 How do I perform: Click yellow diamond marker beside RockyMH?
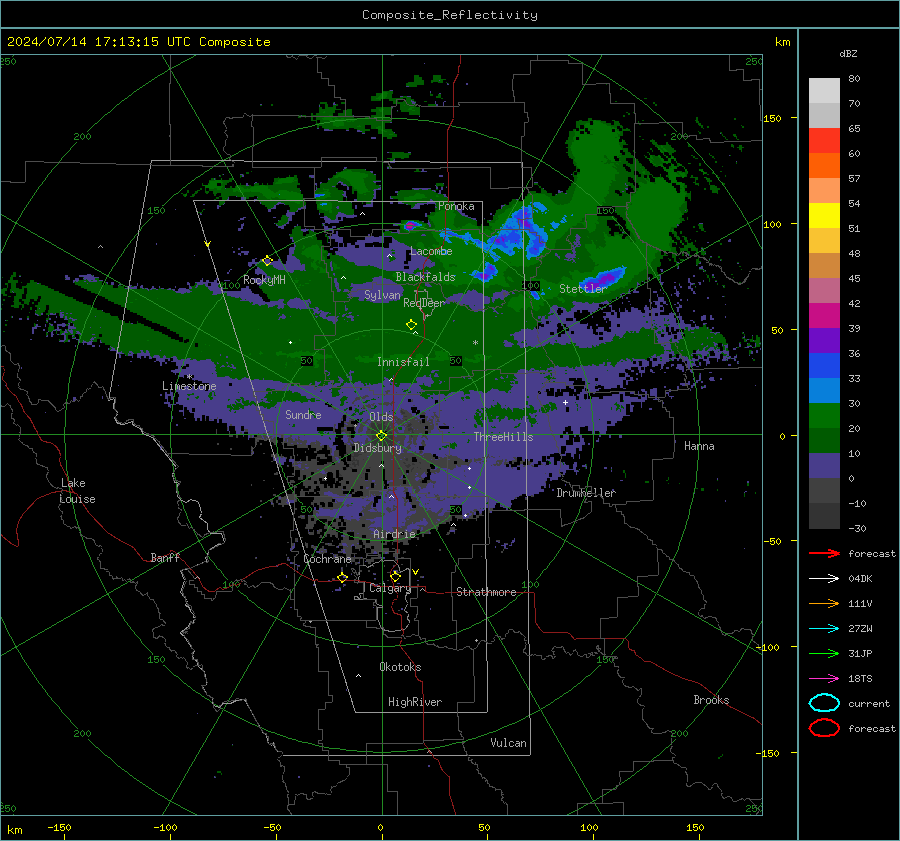pos(267,261)
